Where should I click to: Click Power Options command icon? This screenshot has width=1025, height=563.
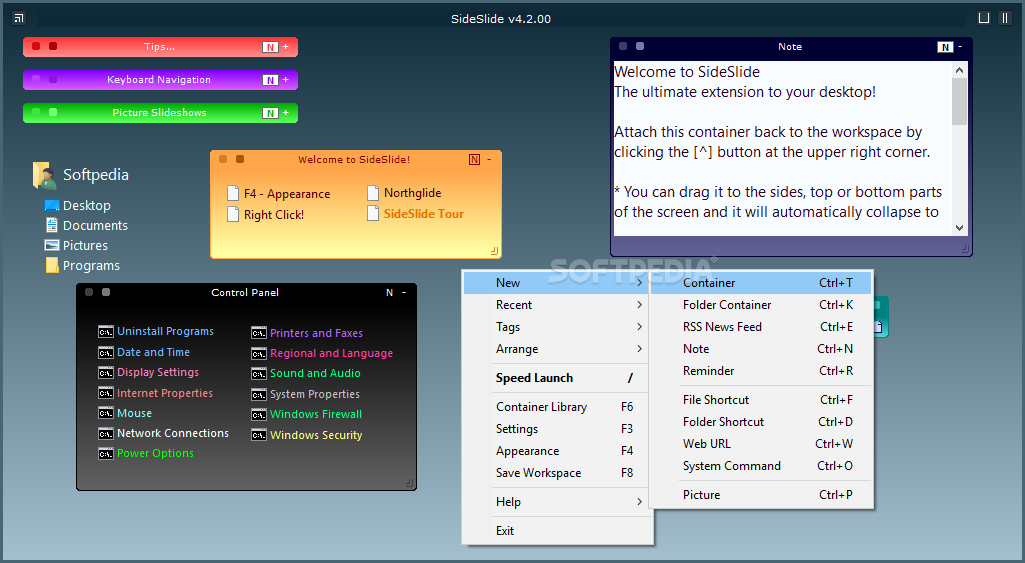tap(106, 454)
